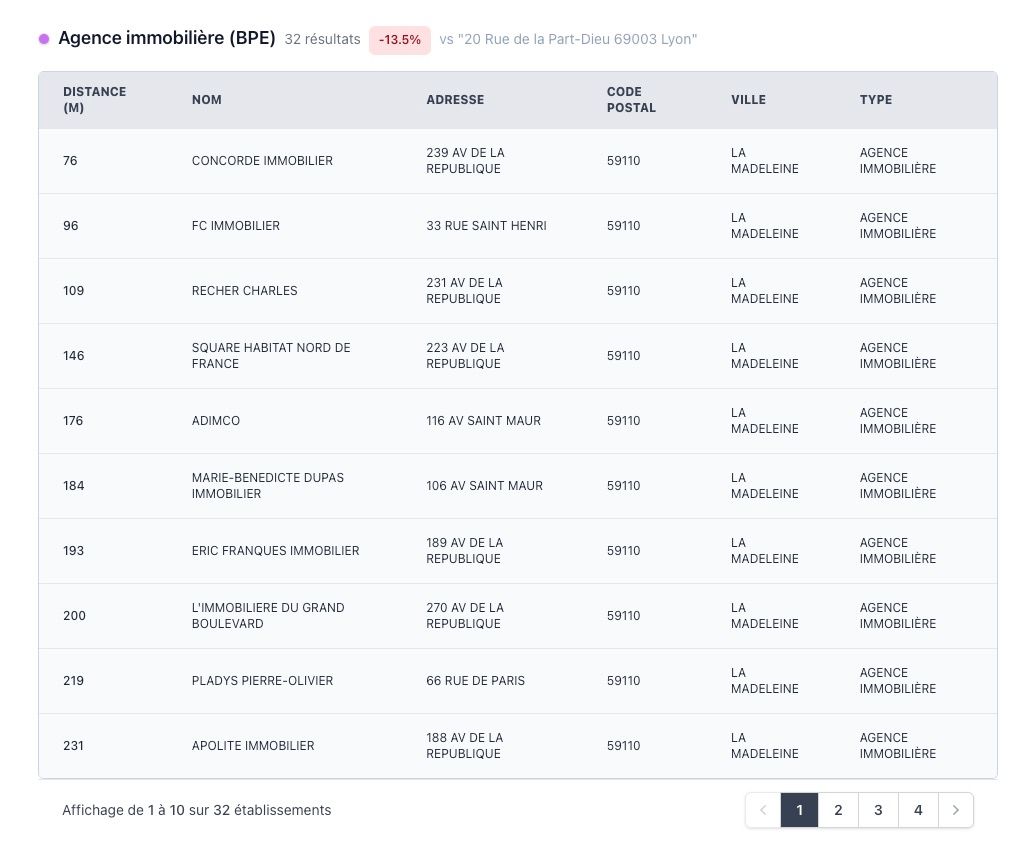The image size is (1036, 848).
Task: Click the Nom column header
Action: tap(207, 100)
